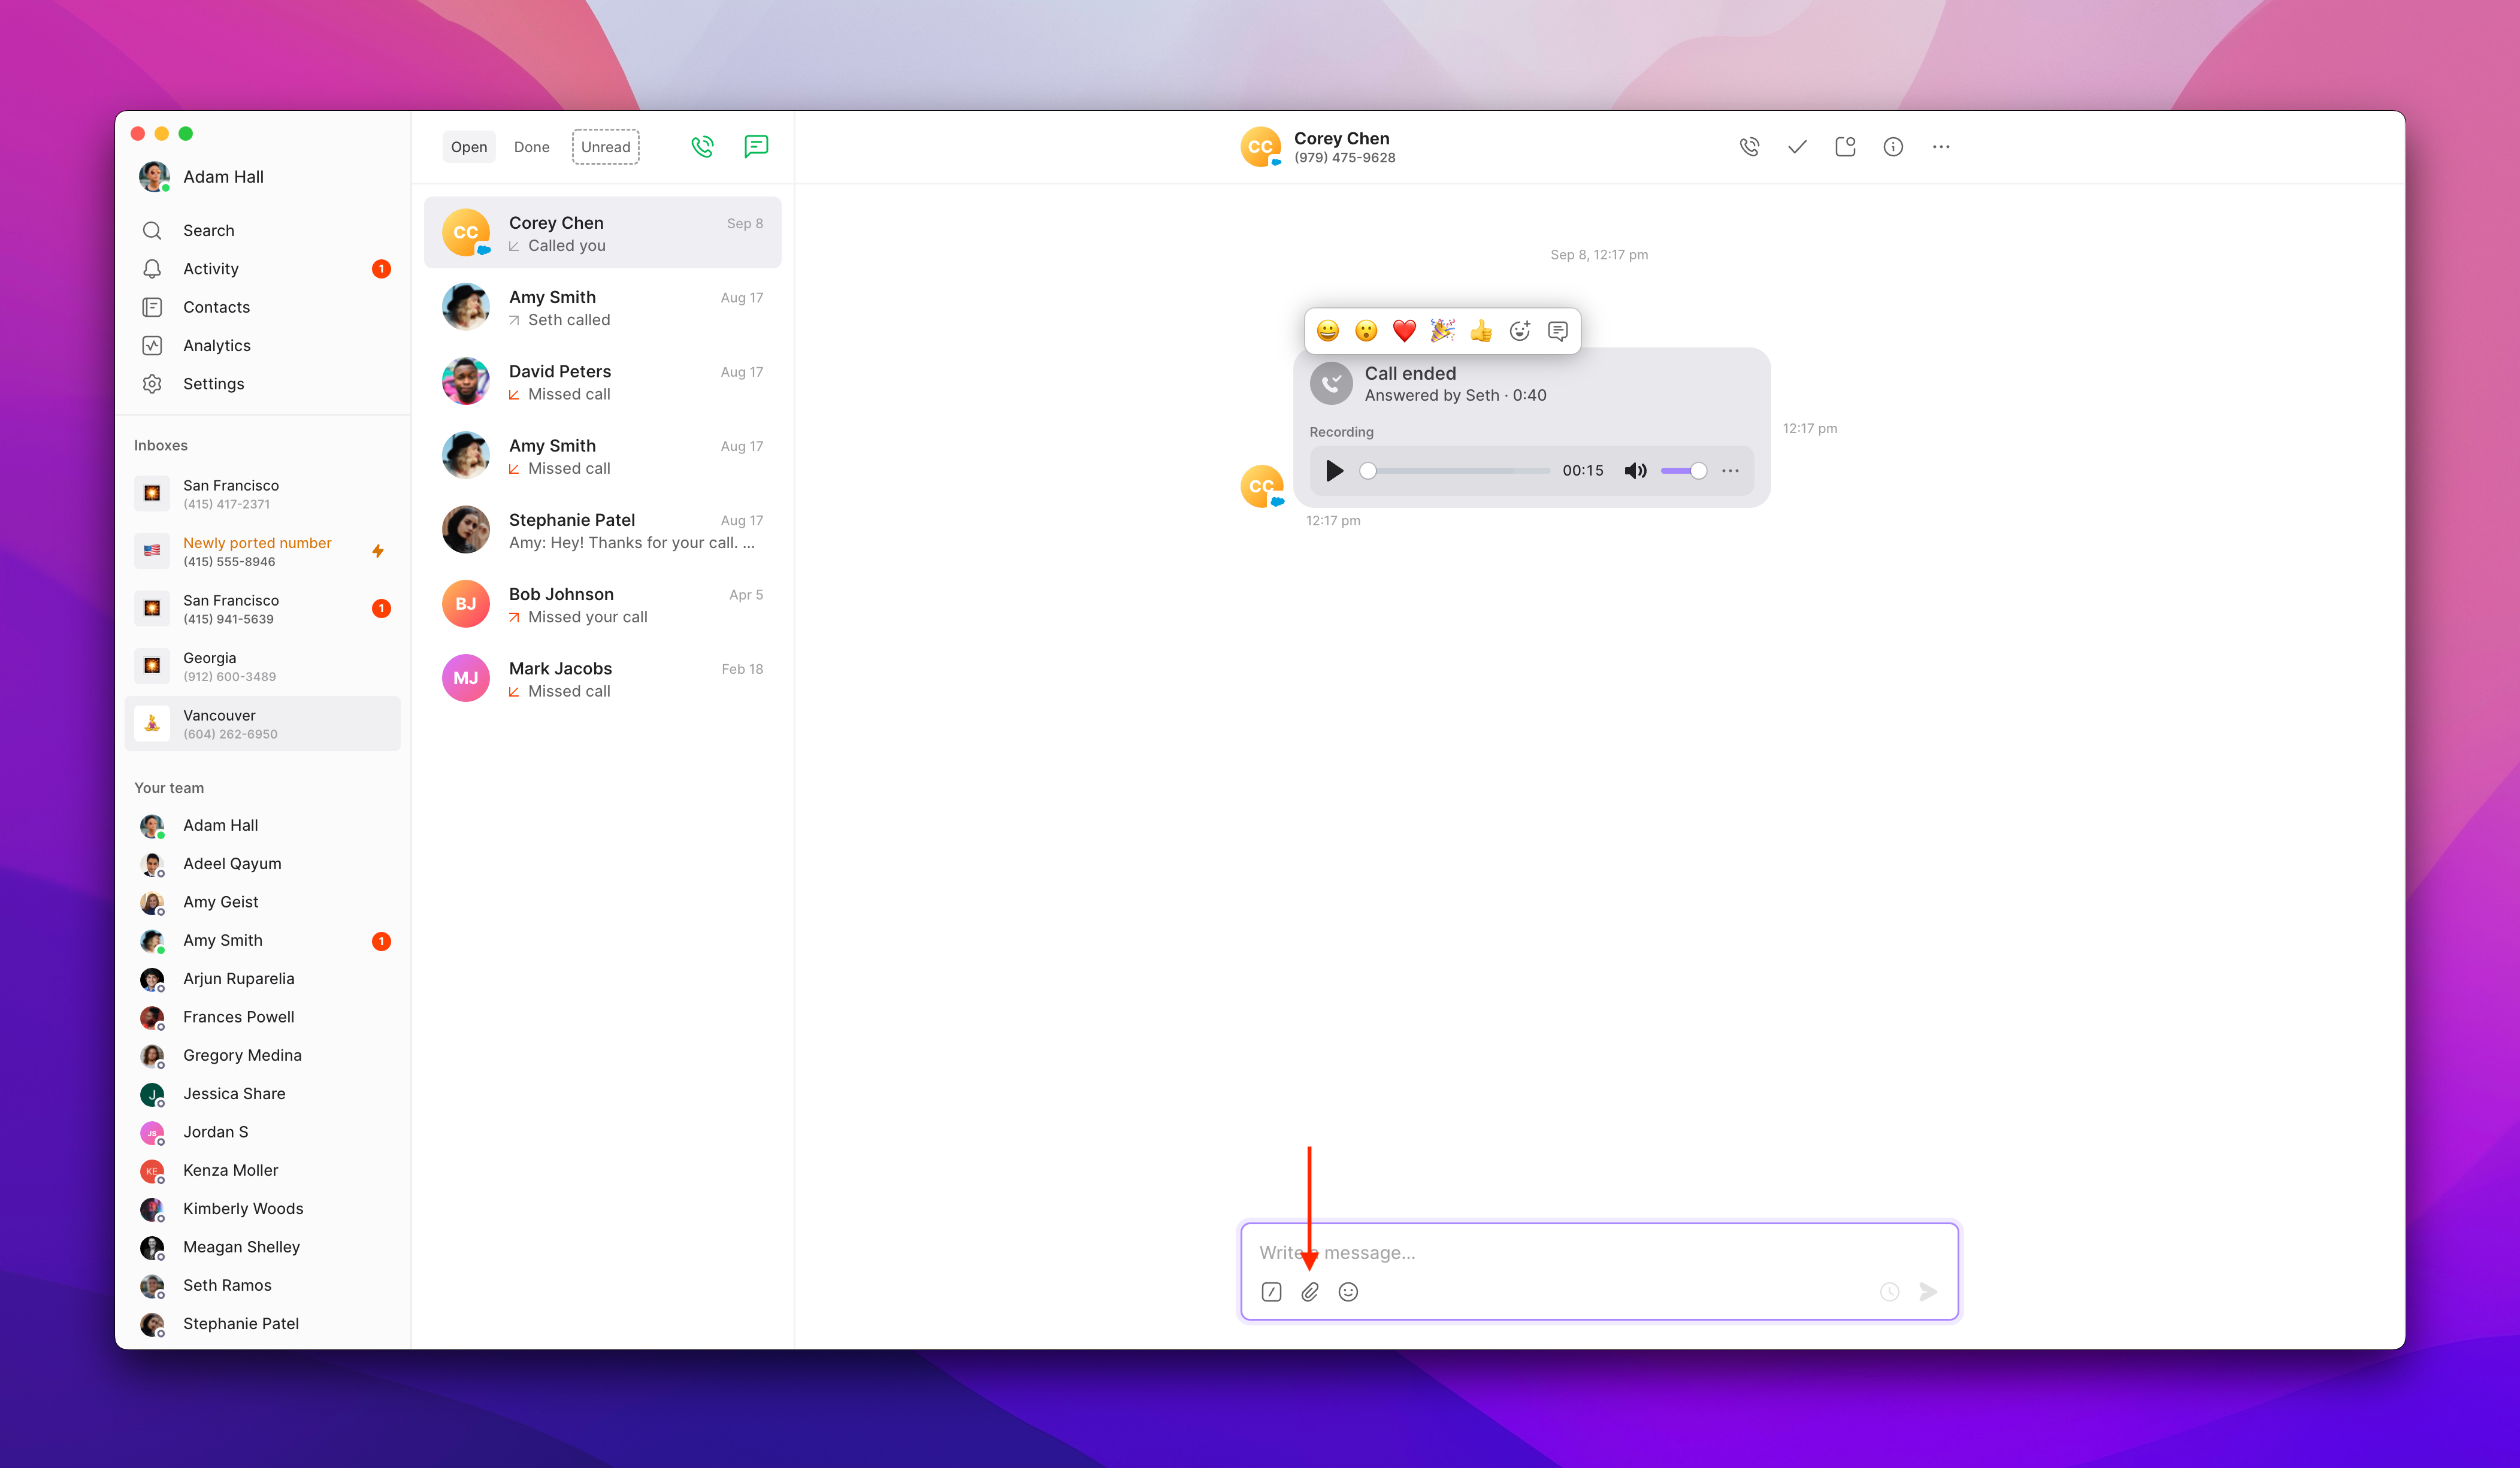Open Arjun Ruparelia team chat

[263, 979]
